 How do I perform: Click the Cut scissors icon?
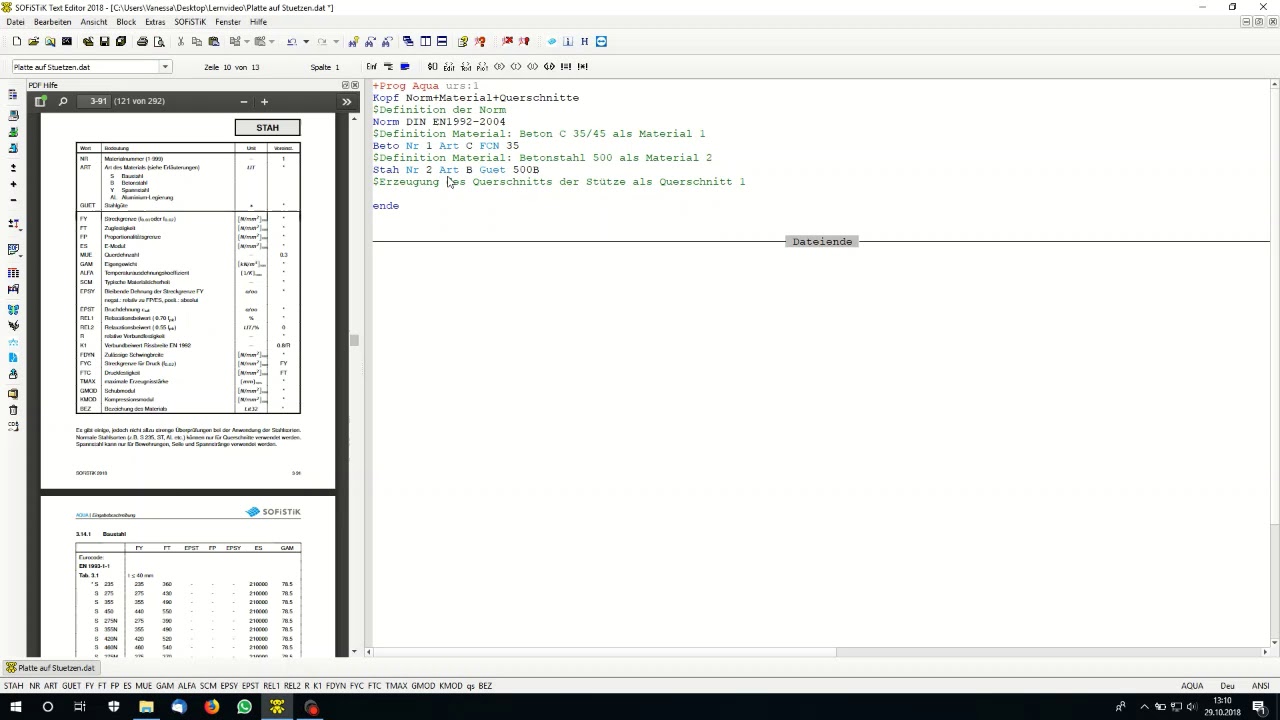click(180, 42)
